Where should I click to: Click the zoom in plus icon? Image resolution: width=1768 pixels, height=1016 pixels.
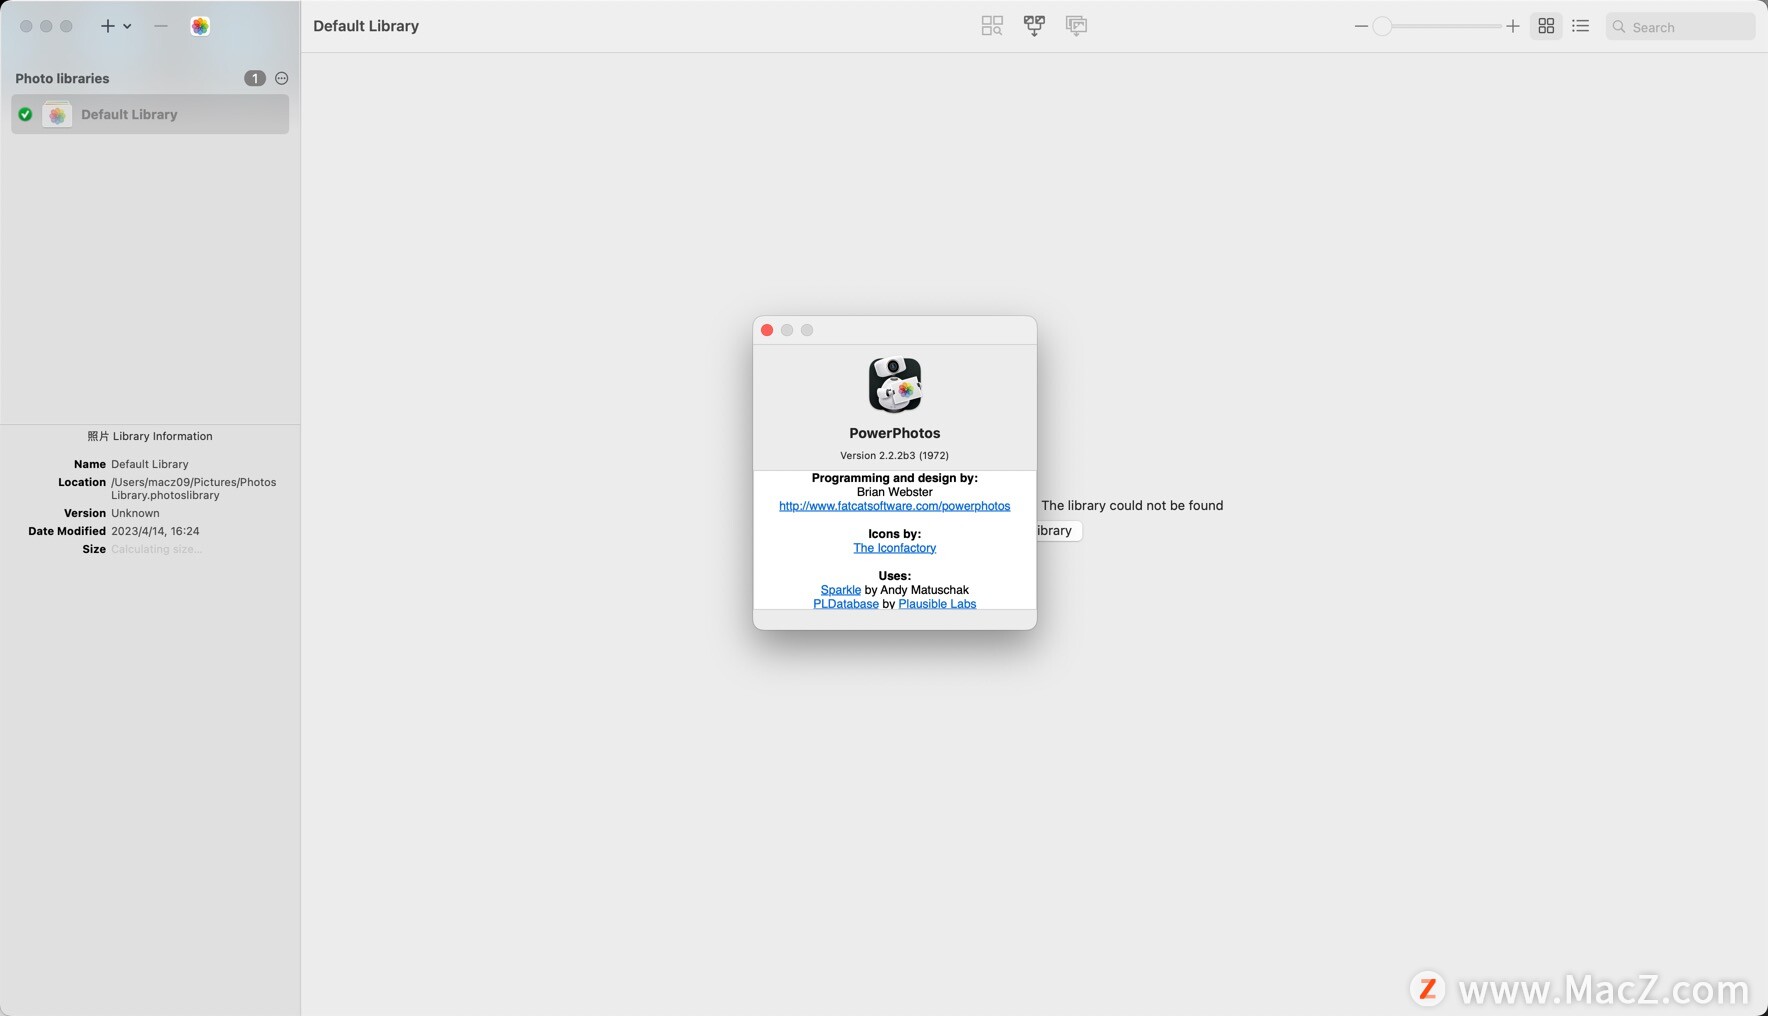1513,26
